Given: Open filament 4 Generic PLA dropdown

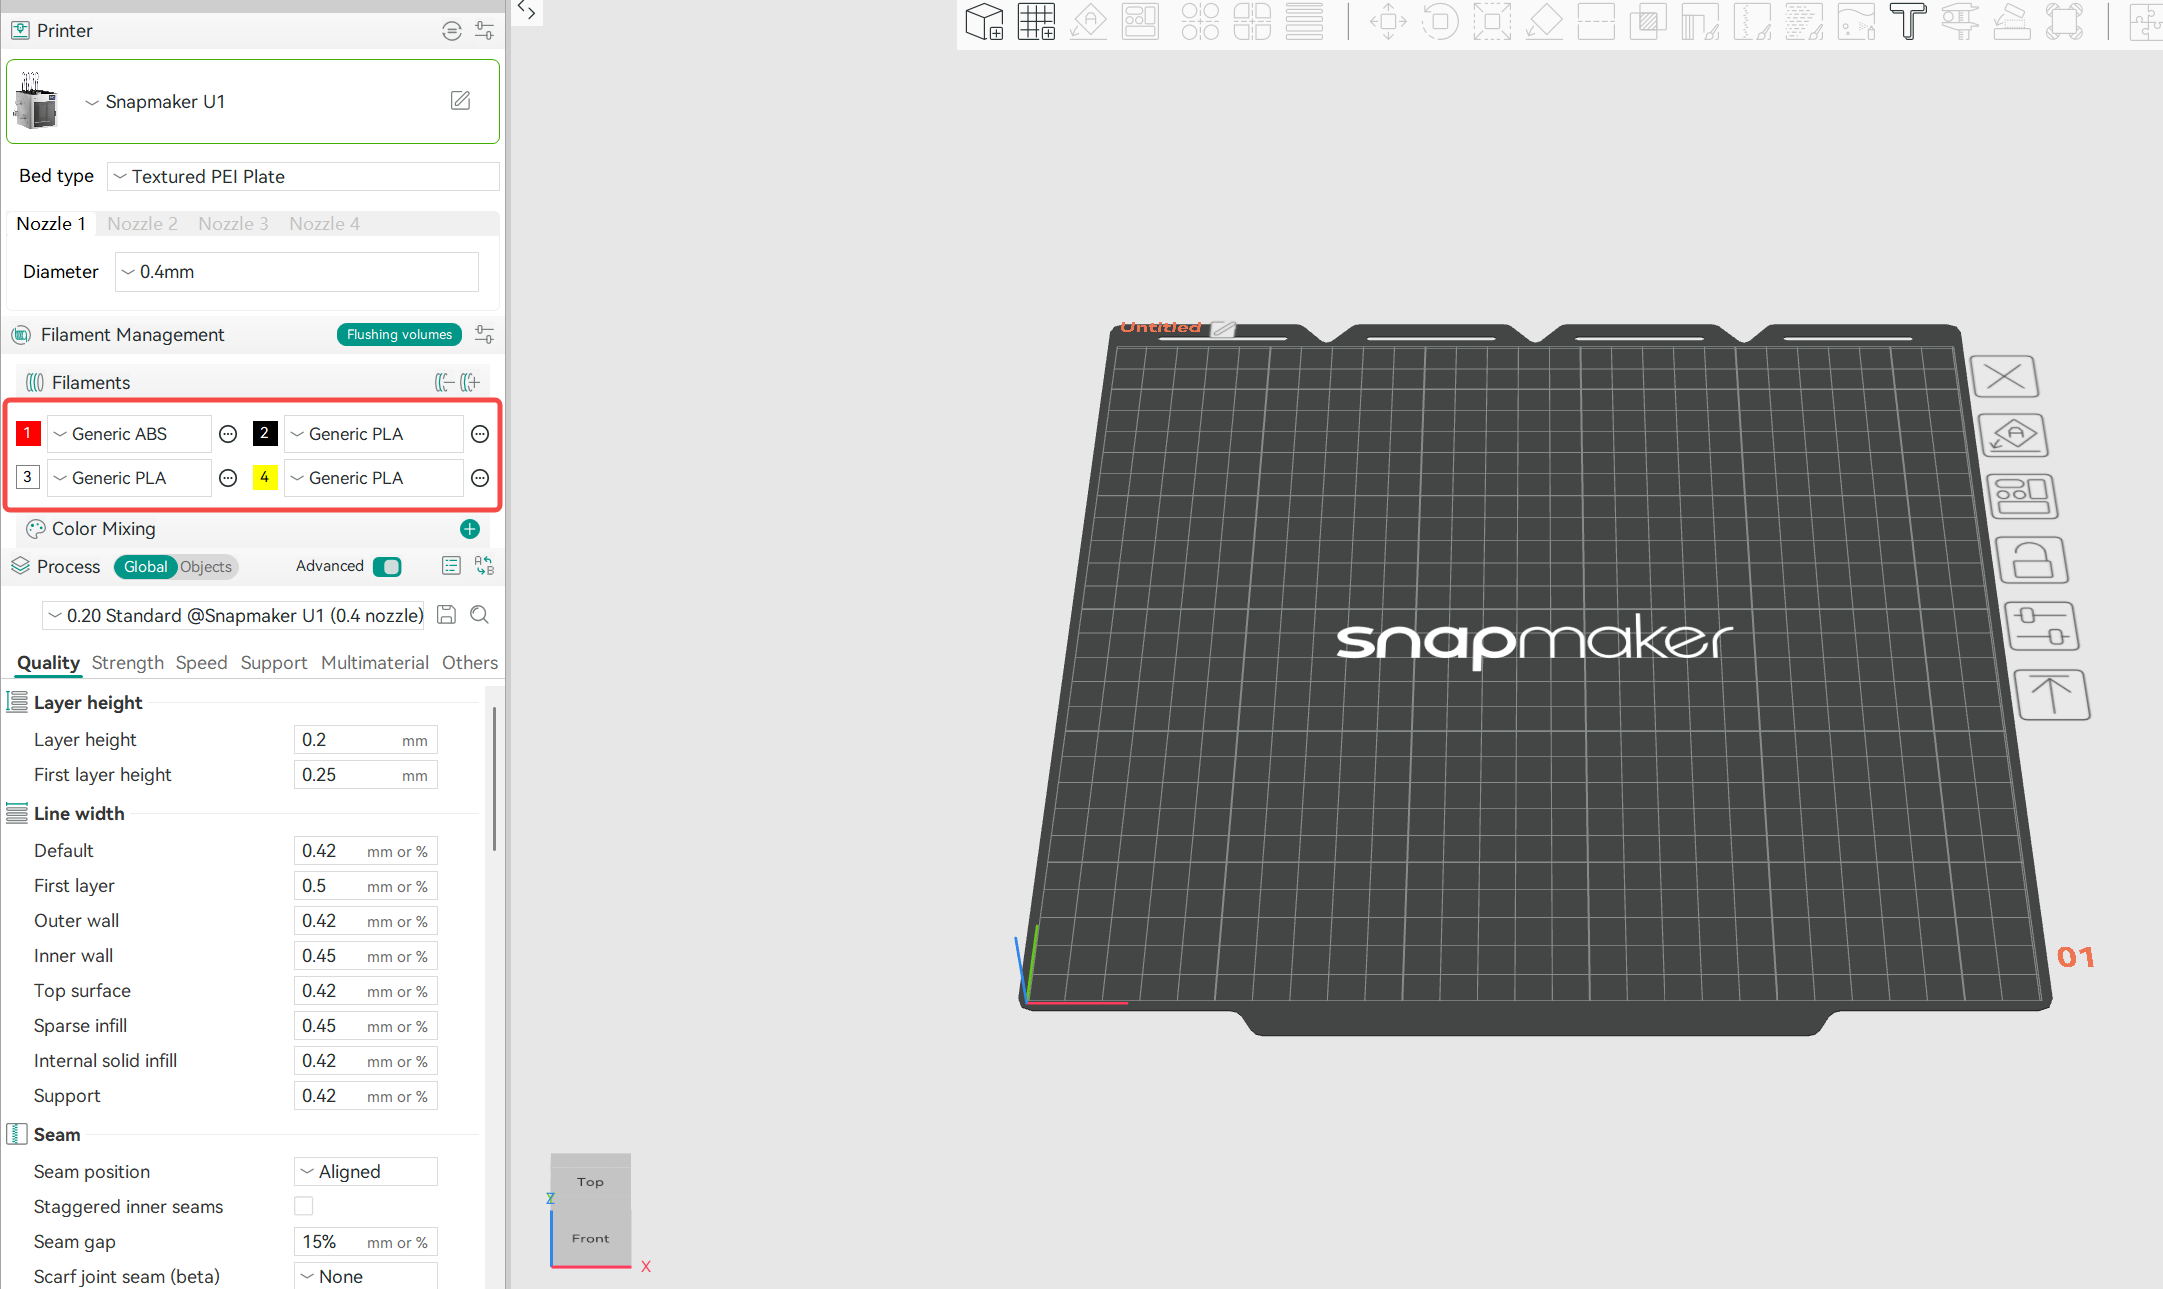Looking at the screenshot, I should pyautogui.click(x=374, y=478).
